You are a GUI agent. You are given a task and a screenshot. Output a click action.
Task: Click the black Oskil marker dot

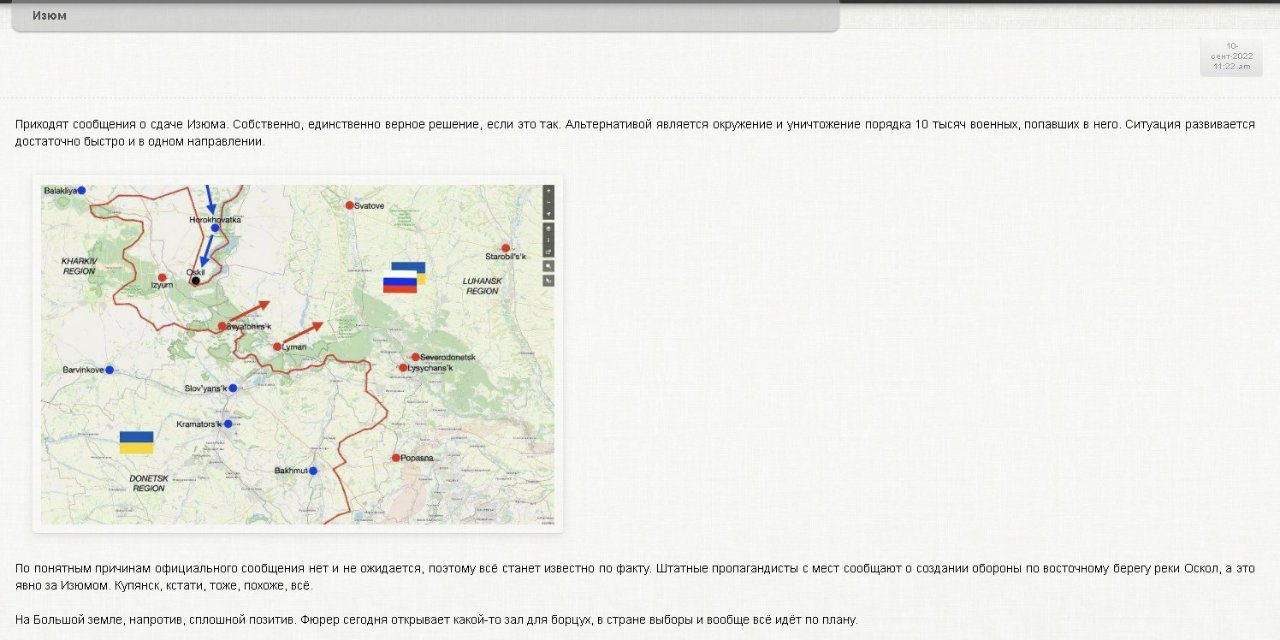pyautogui.click(x=195, y=281)
